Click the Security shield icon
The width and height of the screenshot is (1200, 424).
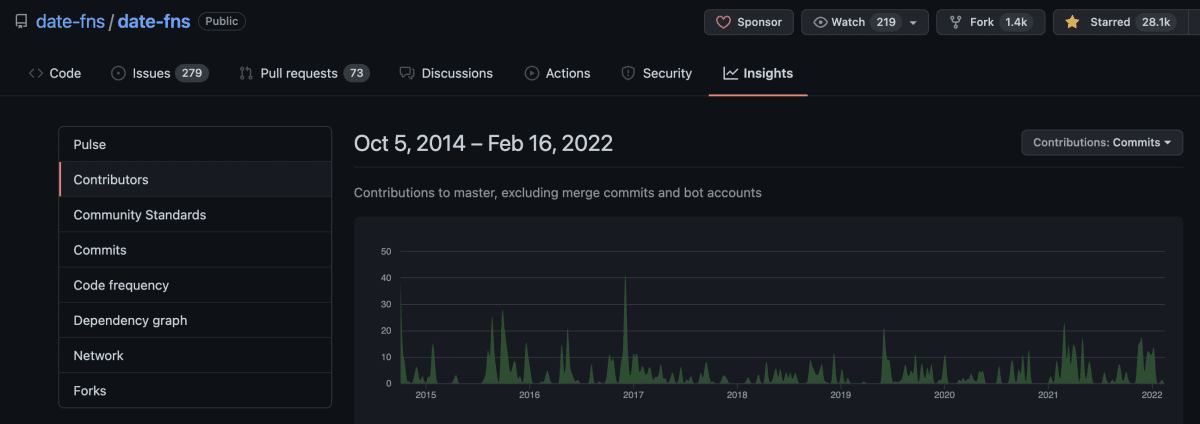pos(628,73)
